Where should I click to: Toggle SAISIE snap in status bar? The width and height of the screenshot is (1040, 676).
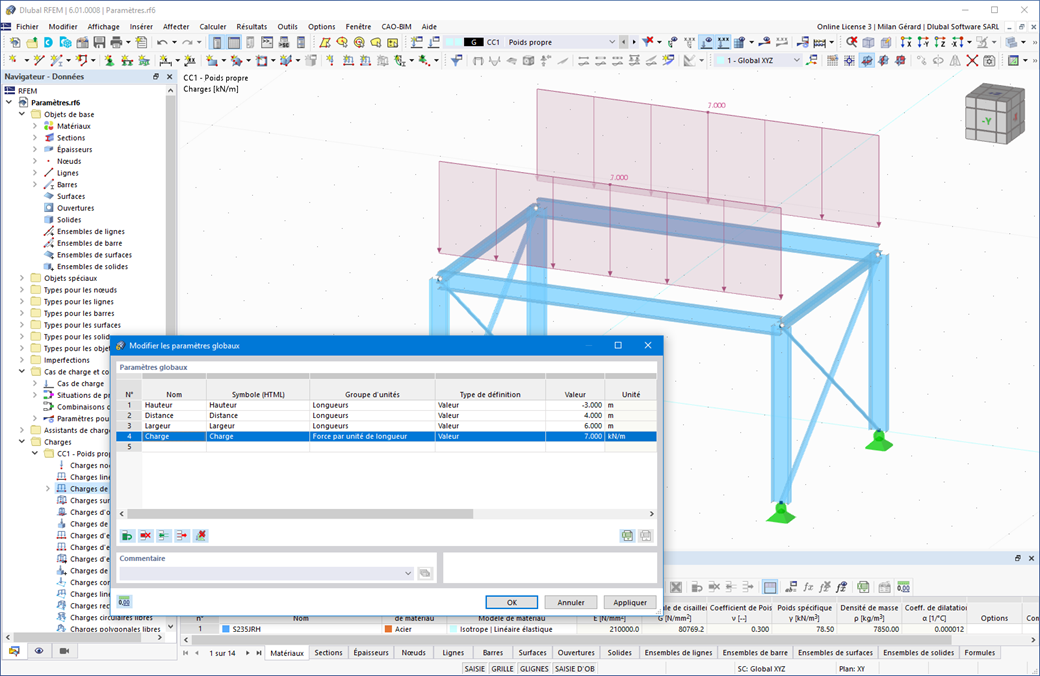tap(475, 669)
